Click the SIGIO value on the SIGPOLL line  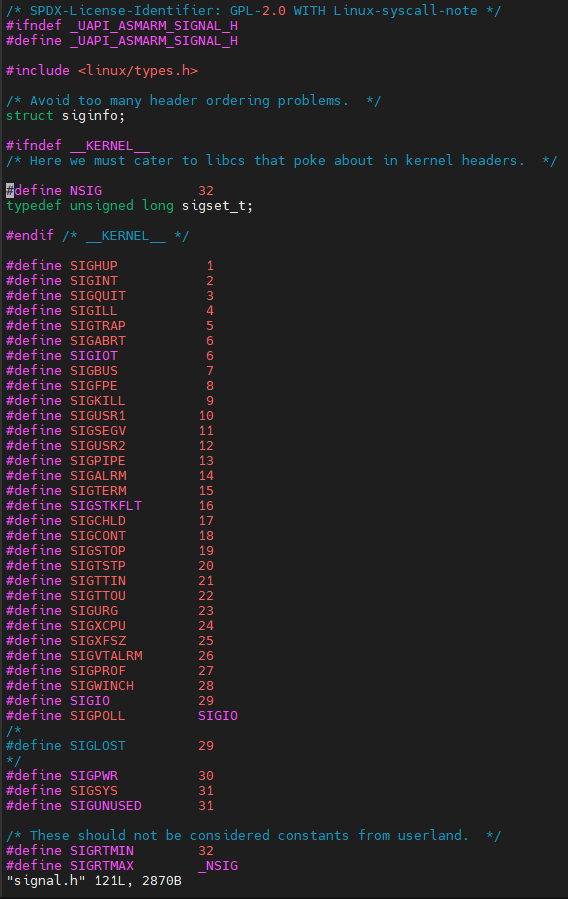click(218, 715)
